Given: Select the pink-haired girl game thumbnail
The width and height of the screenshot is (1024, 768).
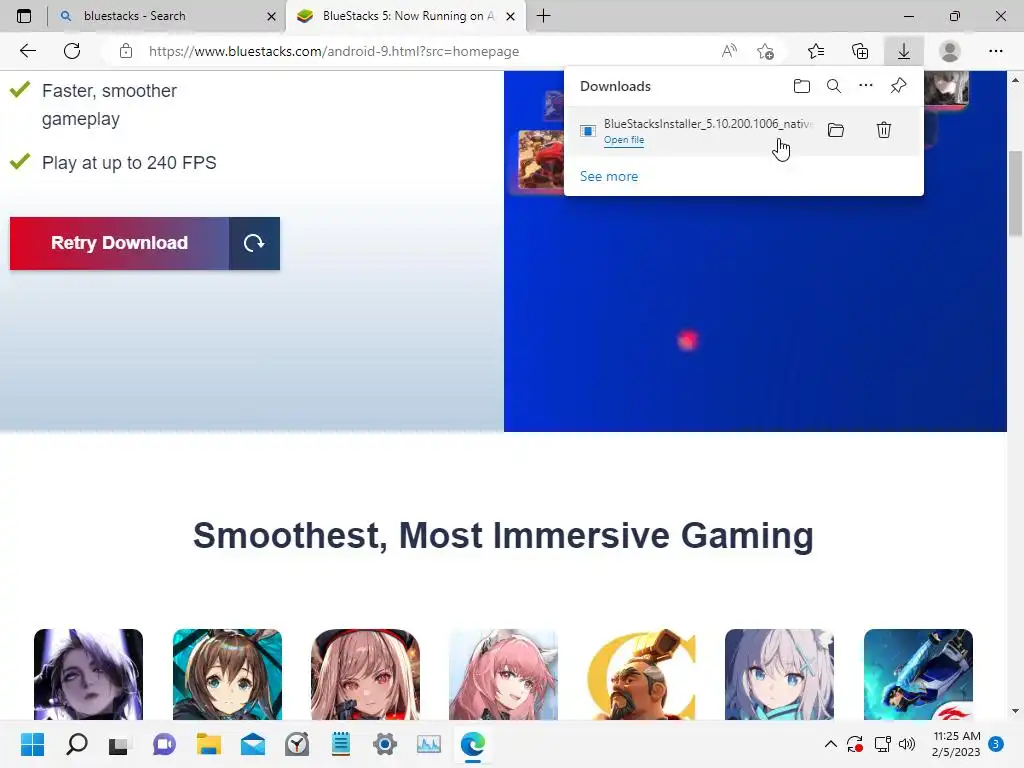Looking at the screenshot, I should [x=504, y=675].
